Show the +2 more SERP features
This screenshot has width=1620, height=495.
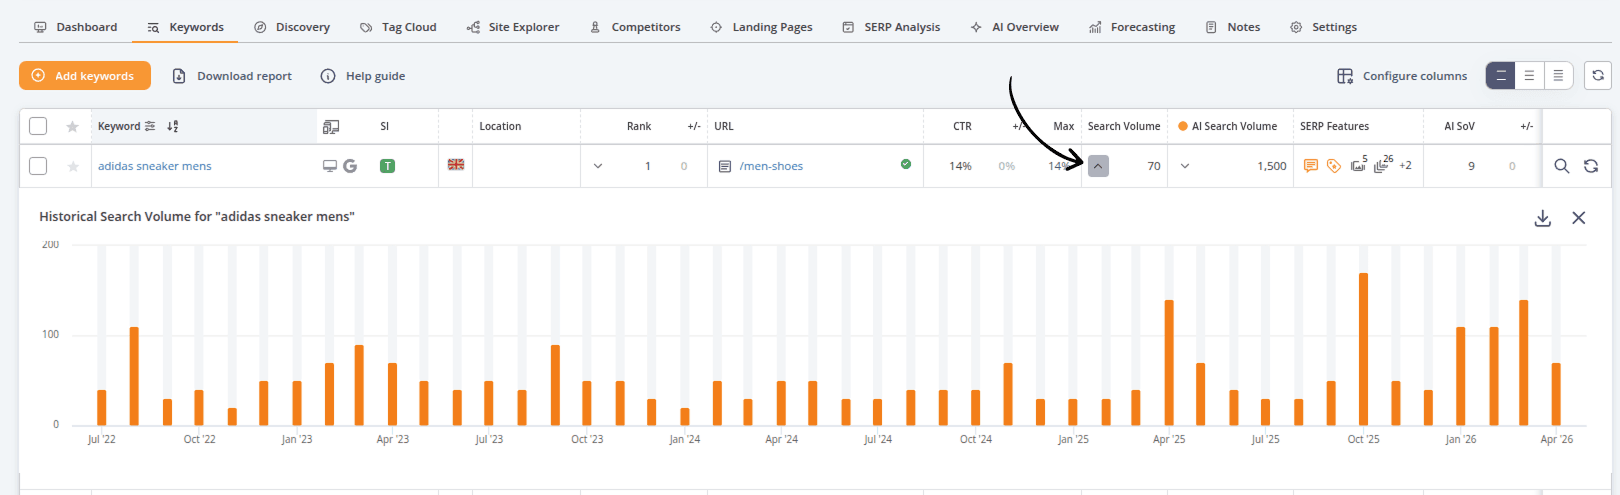[1405, 166]
